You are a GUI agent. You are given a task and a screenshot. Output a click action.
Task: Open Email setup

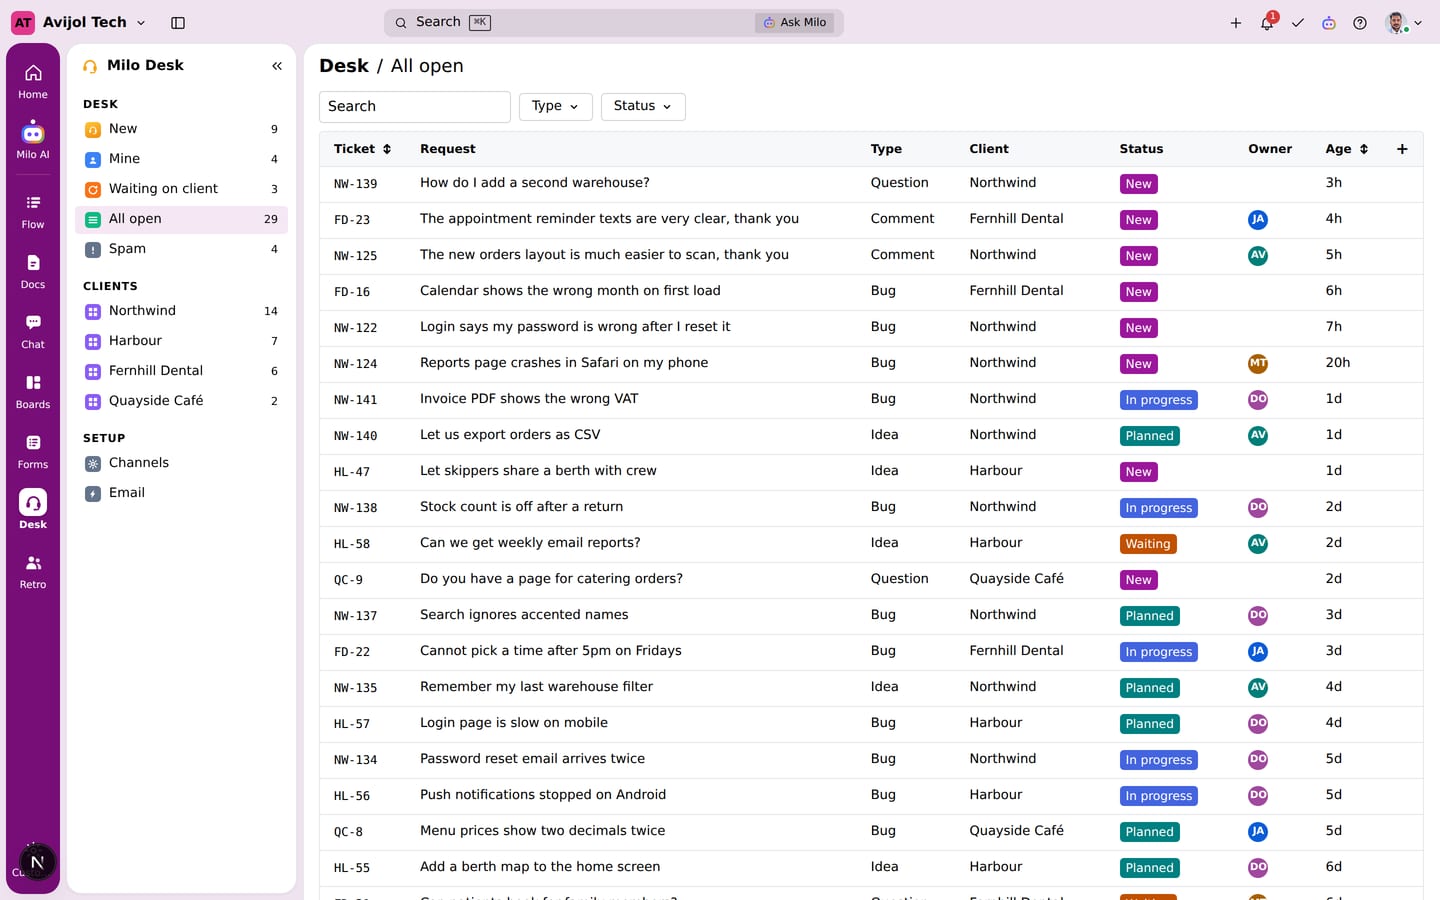click(x=181, y=493)
